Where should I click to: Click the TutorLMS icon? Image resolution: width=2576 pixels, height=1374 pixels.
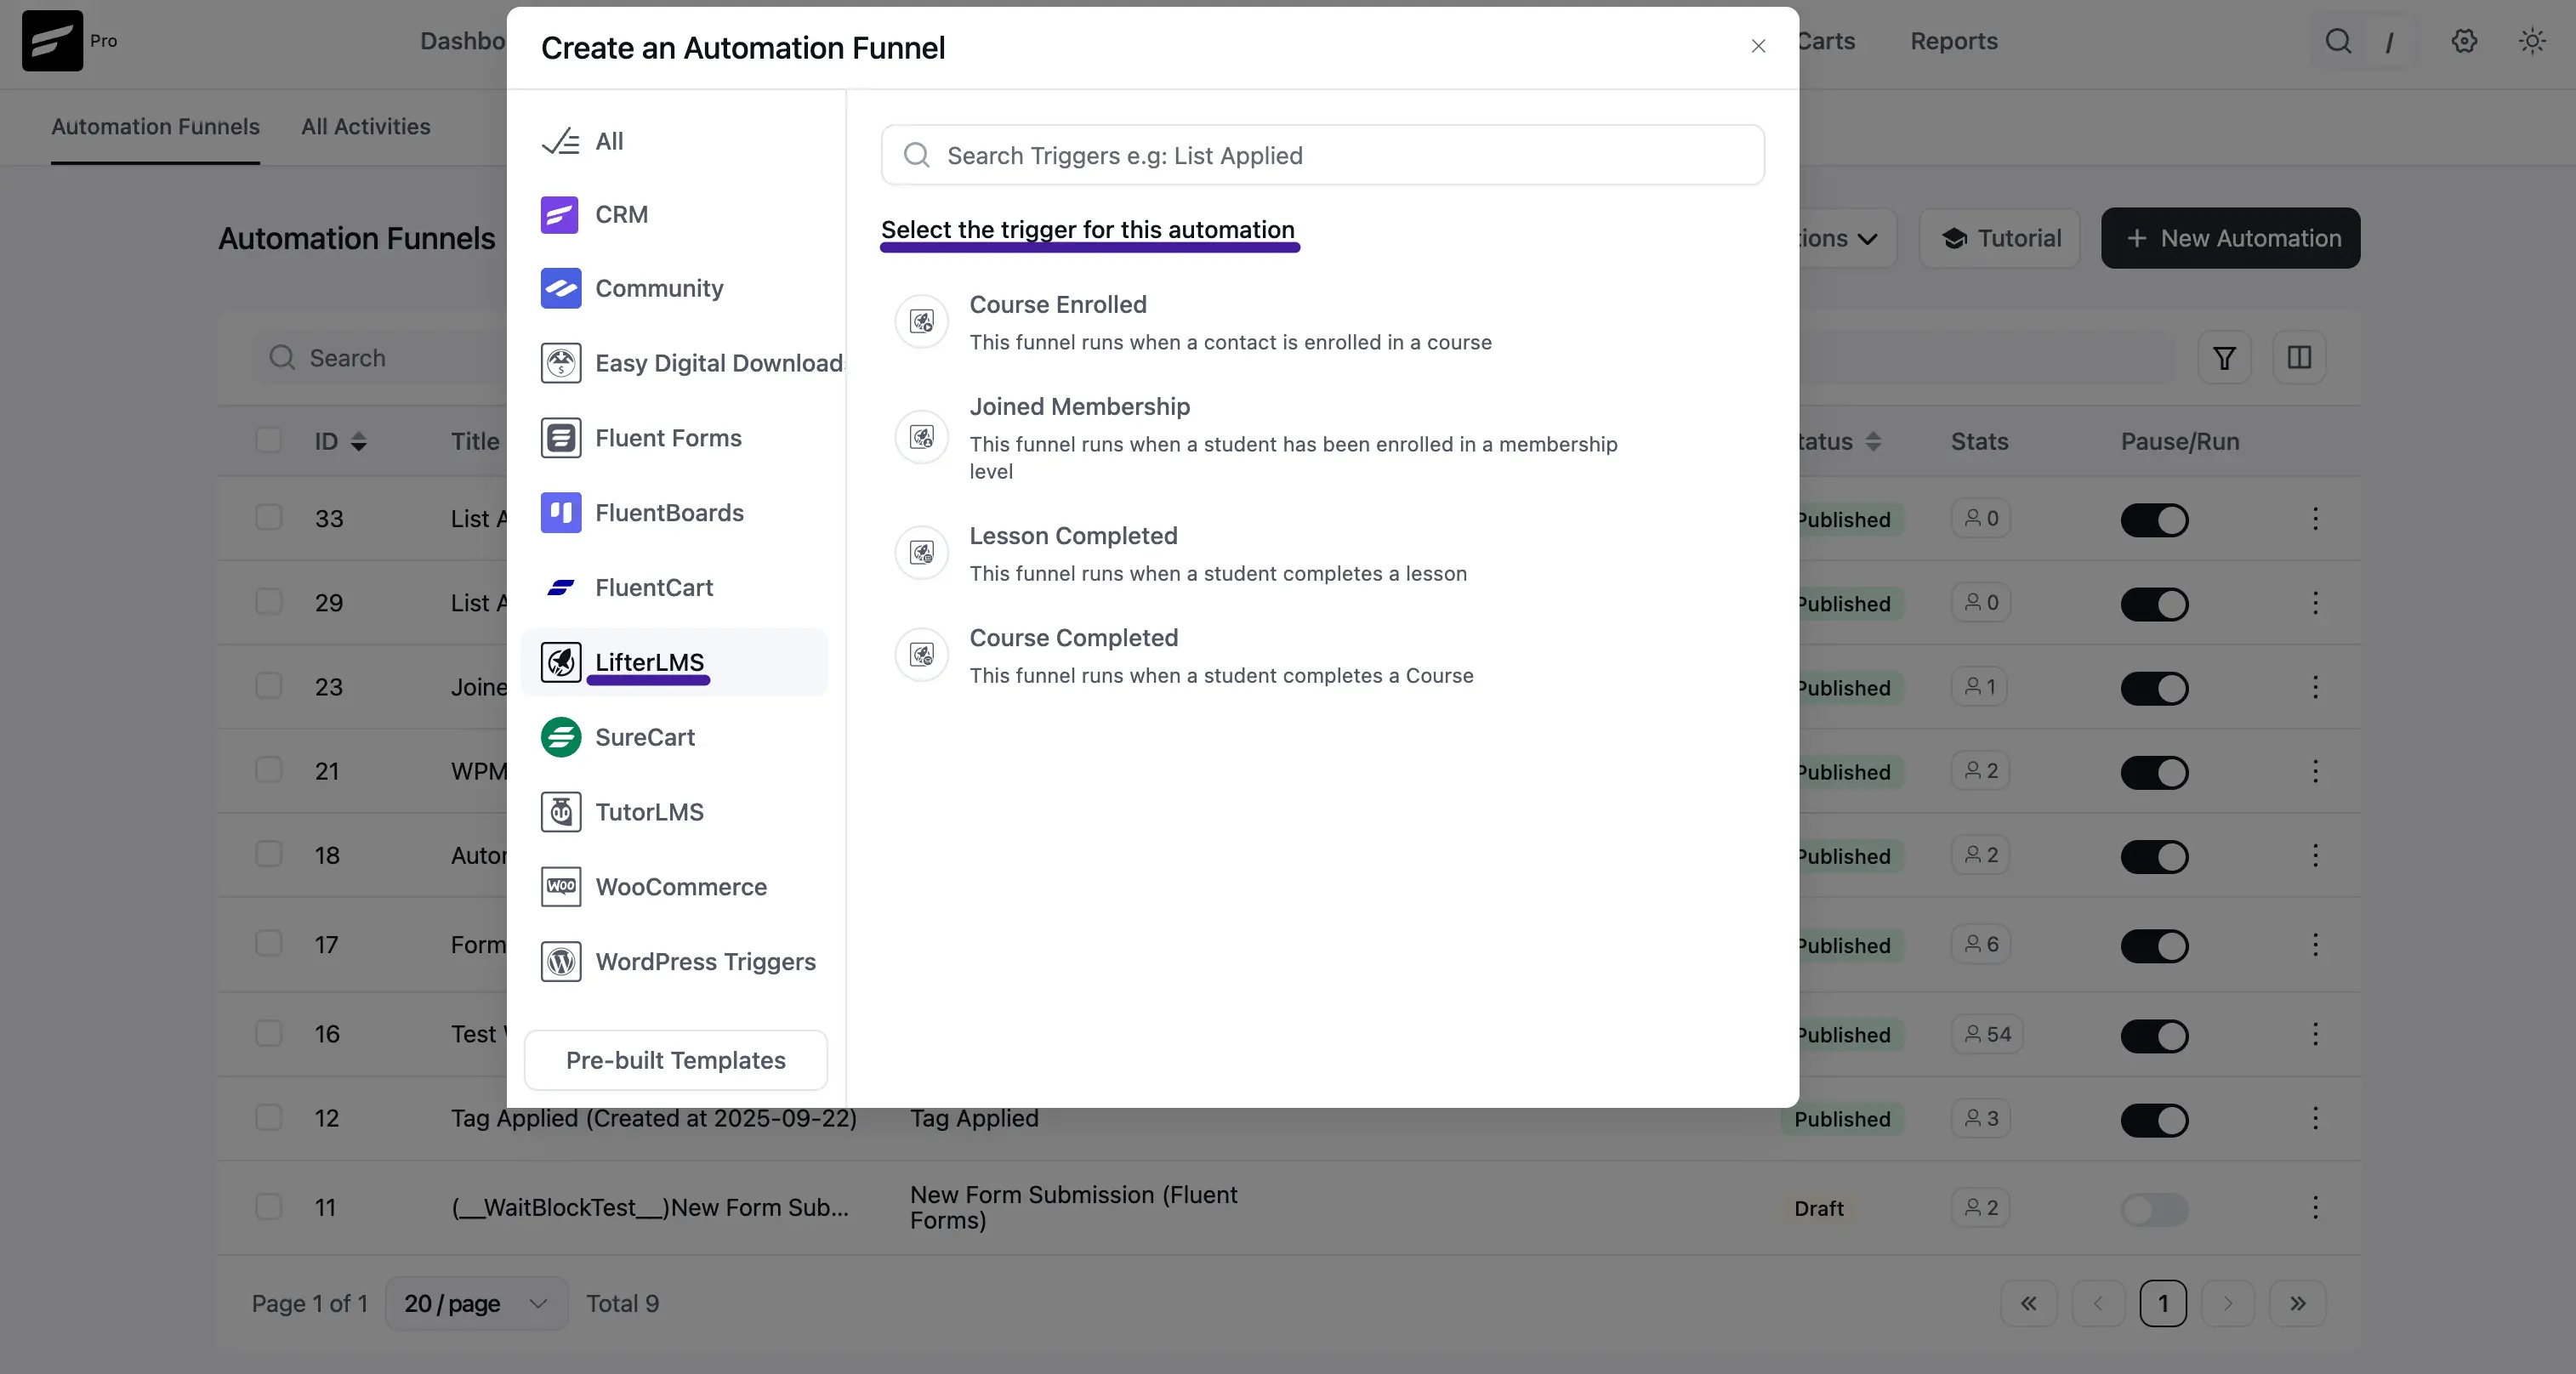tap(560, 812)
